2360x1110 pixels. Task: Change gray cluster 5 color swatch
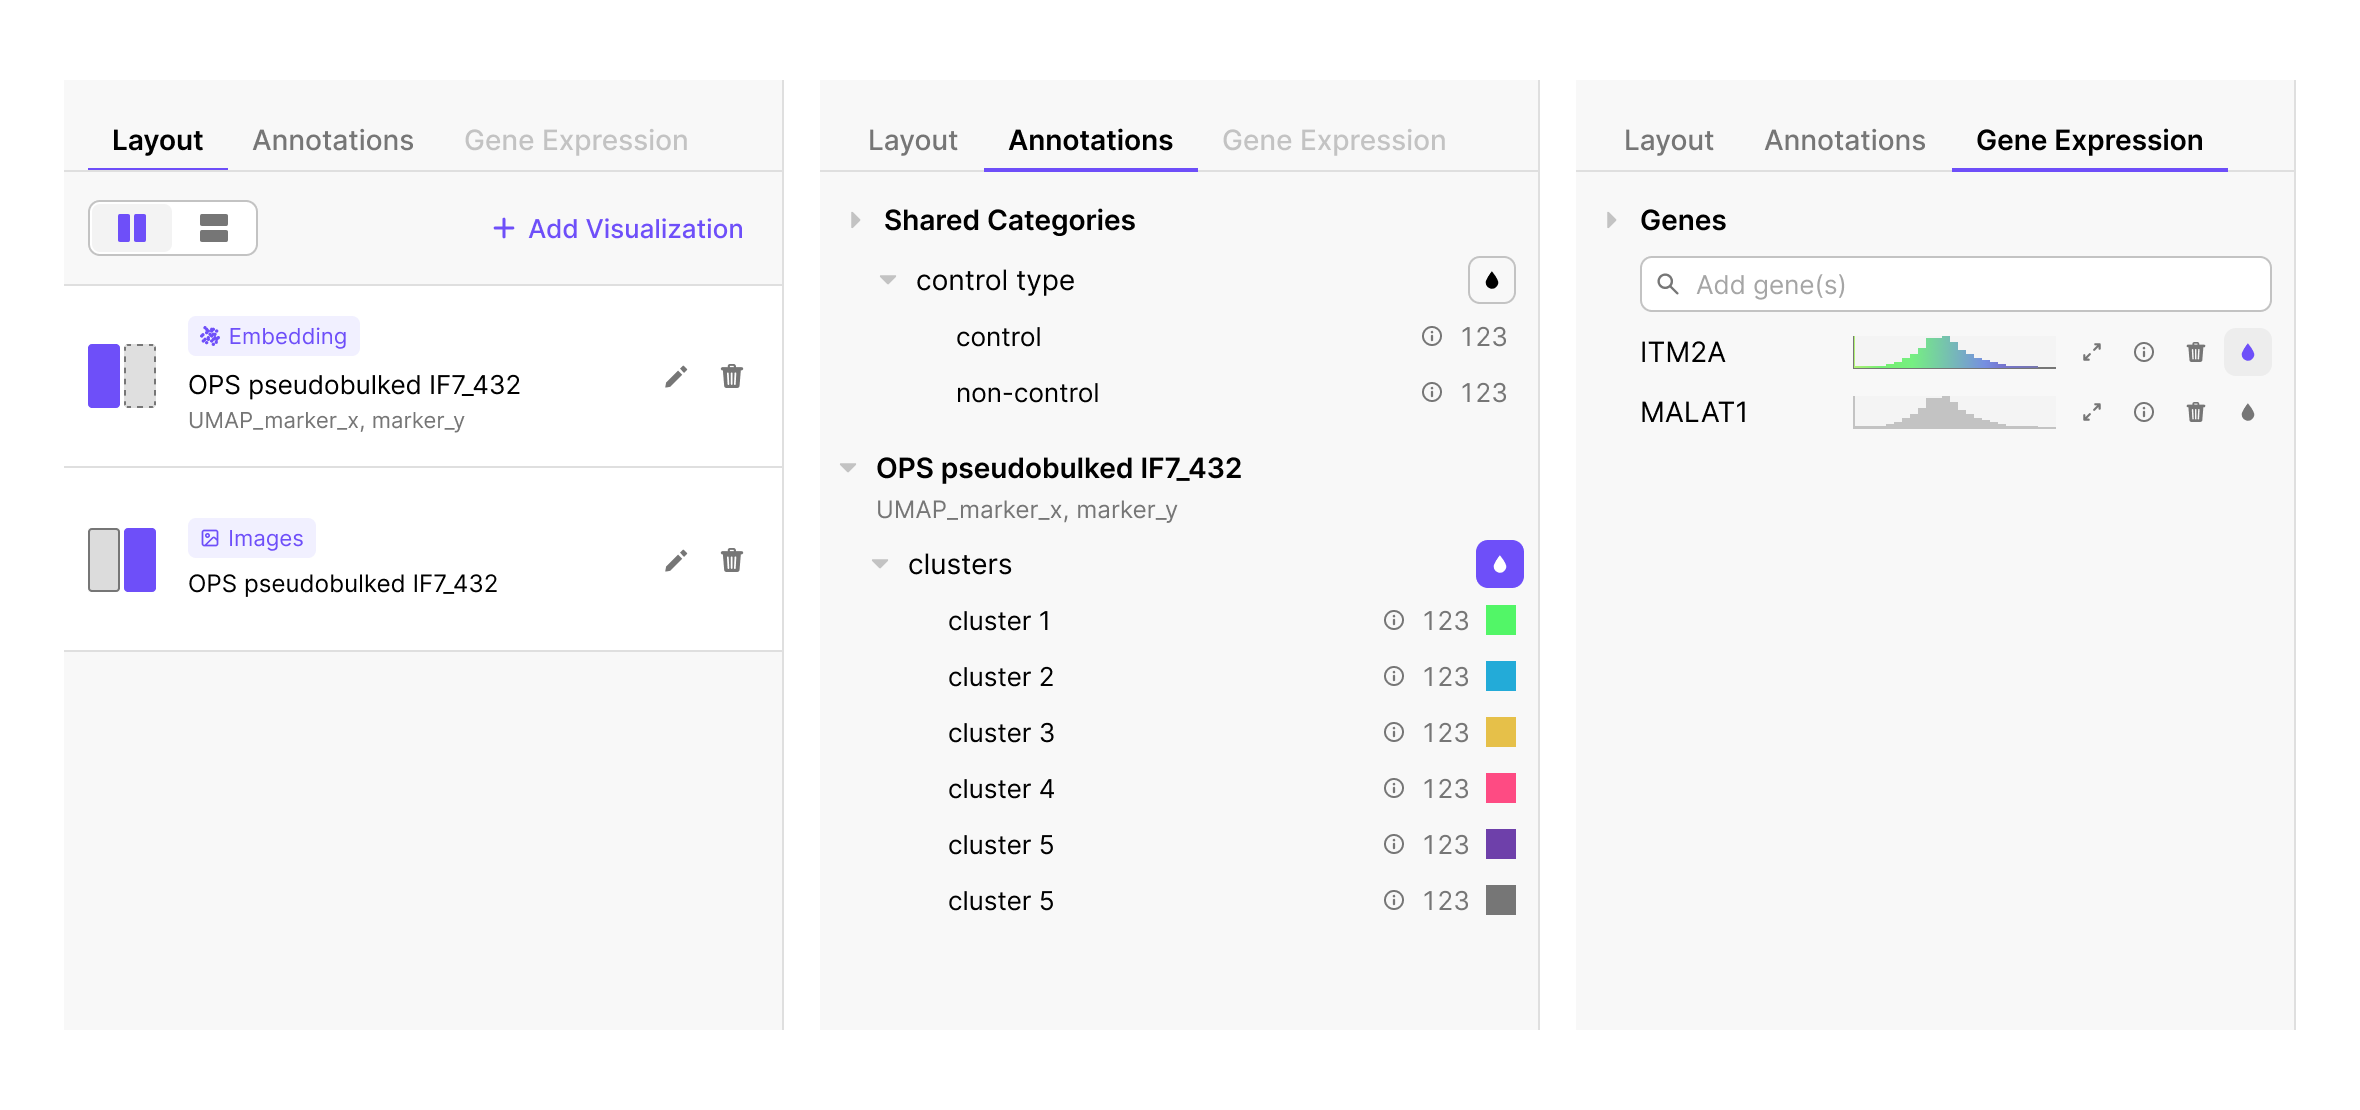(1501, 901)
